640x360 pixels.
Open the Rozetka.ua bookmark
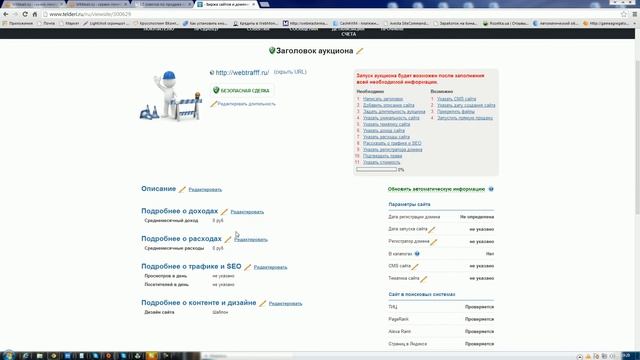tap(505, 23)
